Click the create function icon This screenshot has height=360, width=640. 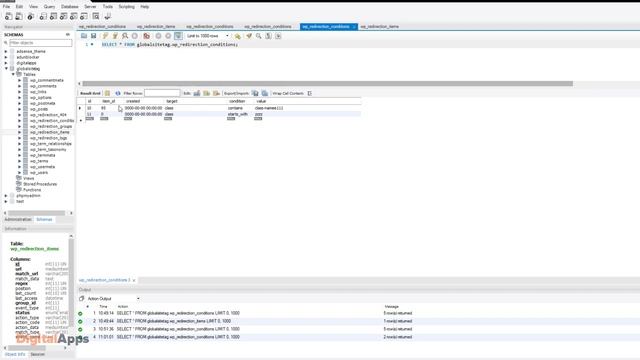pos(84,16)
